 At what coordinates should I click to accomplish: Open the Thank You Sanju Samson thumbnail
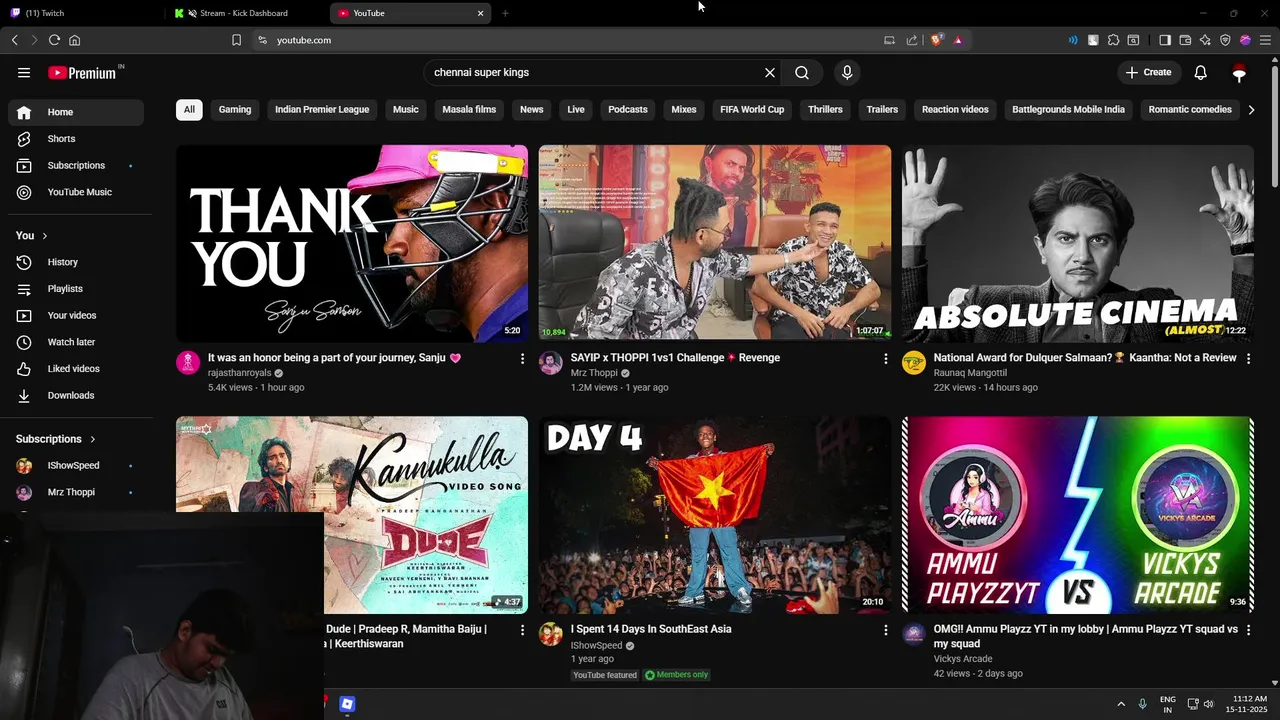point(352,243)
